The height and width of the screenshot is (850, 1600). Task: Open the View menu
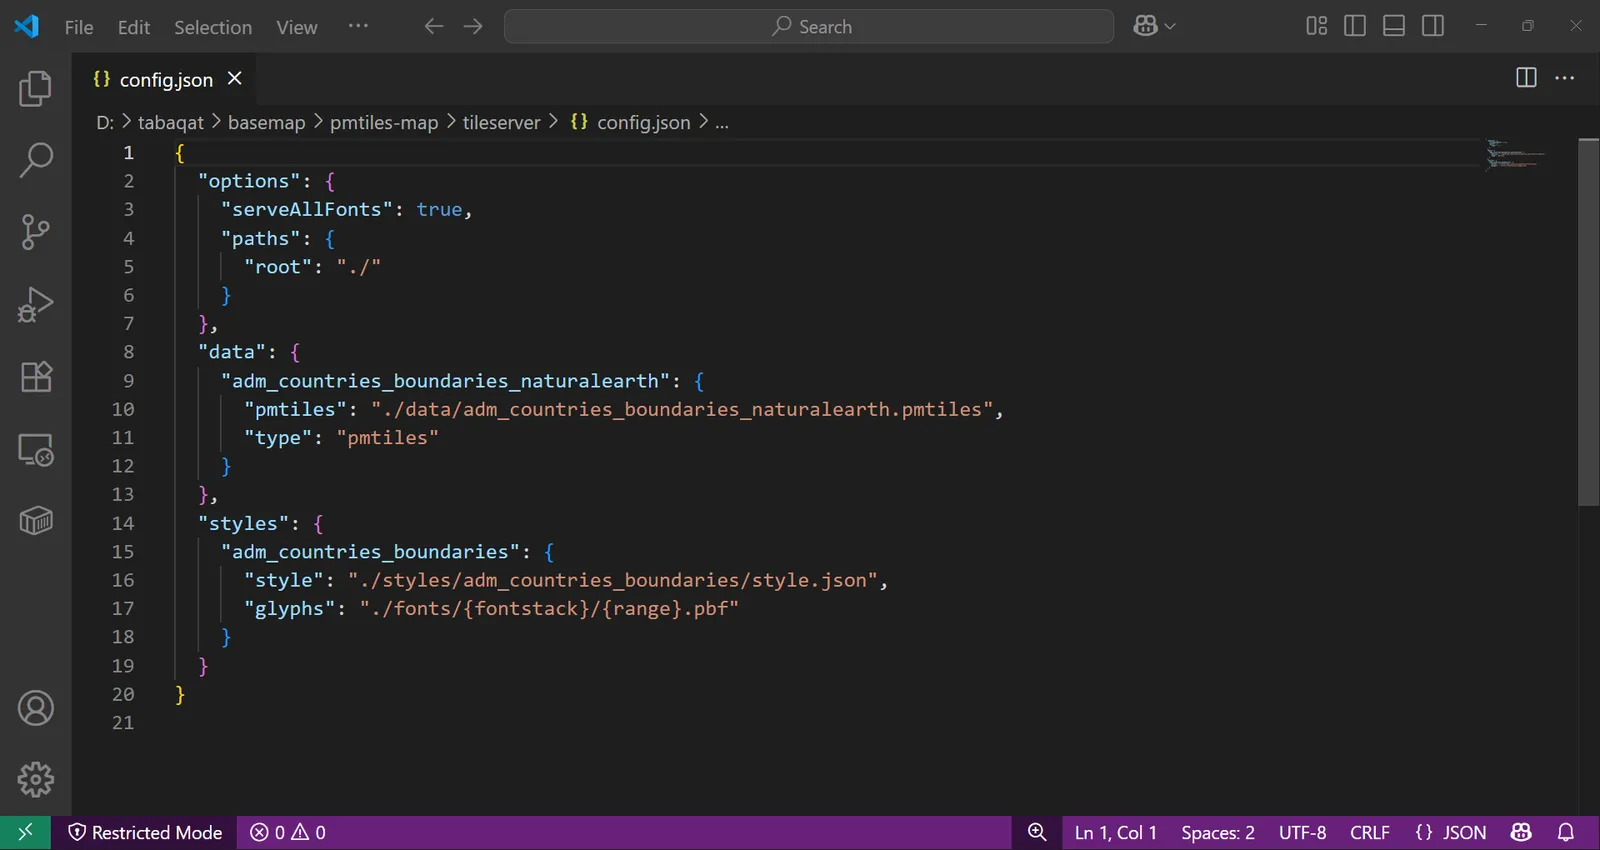pyautogui.click(x=297, y=27)
